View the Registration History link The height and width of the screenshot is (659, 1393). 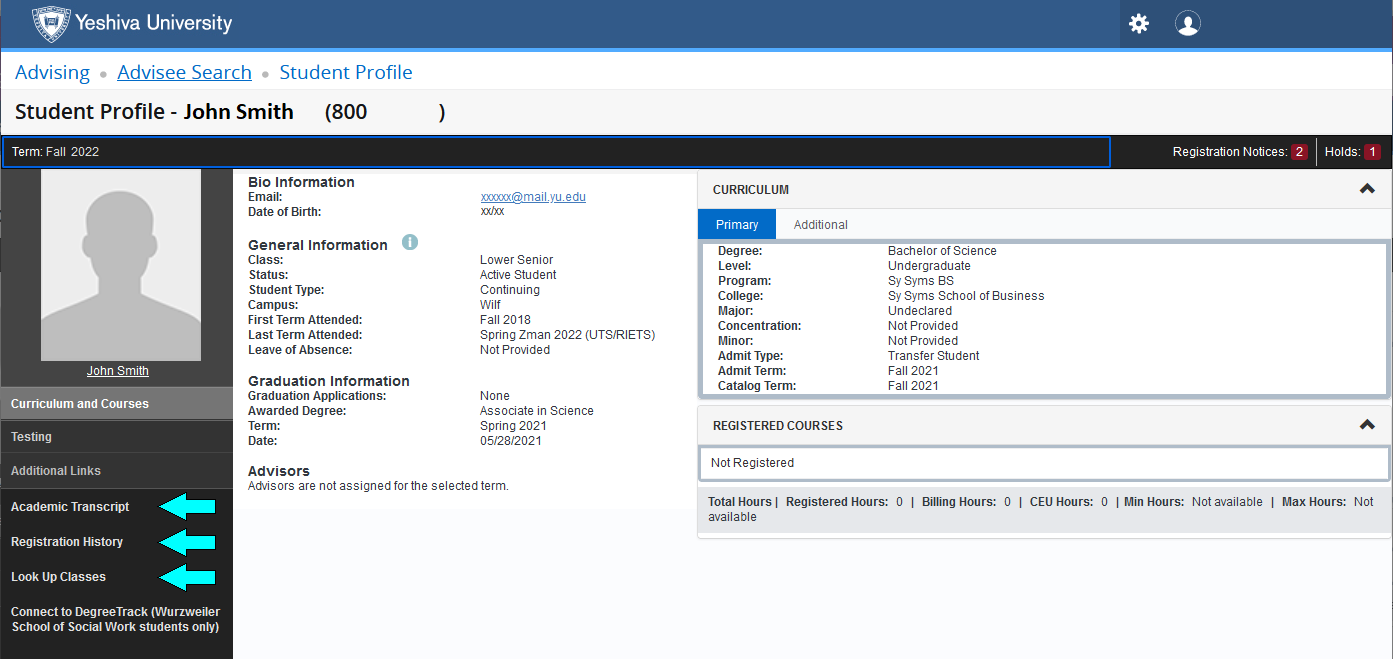pos(67,542)
